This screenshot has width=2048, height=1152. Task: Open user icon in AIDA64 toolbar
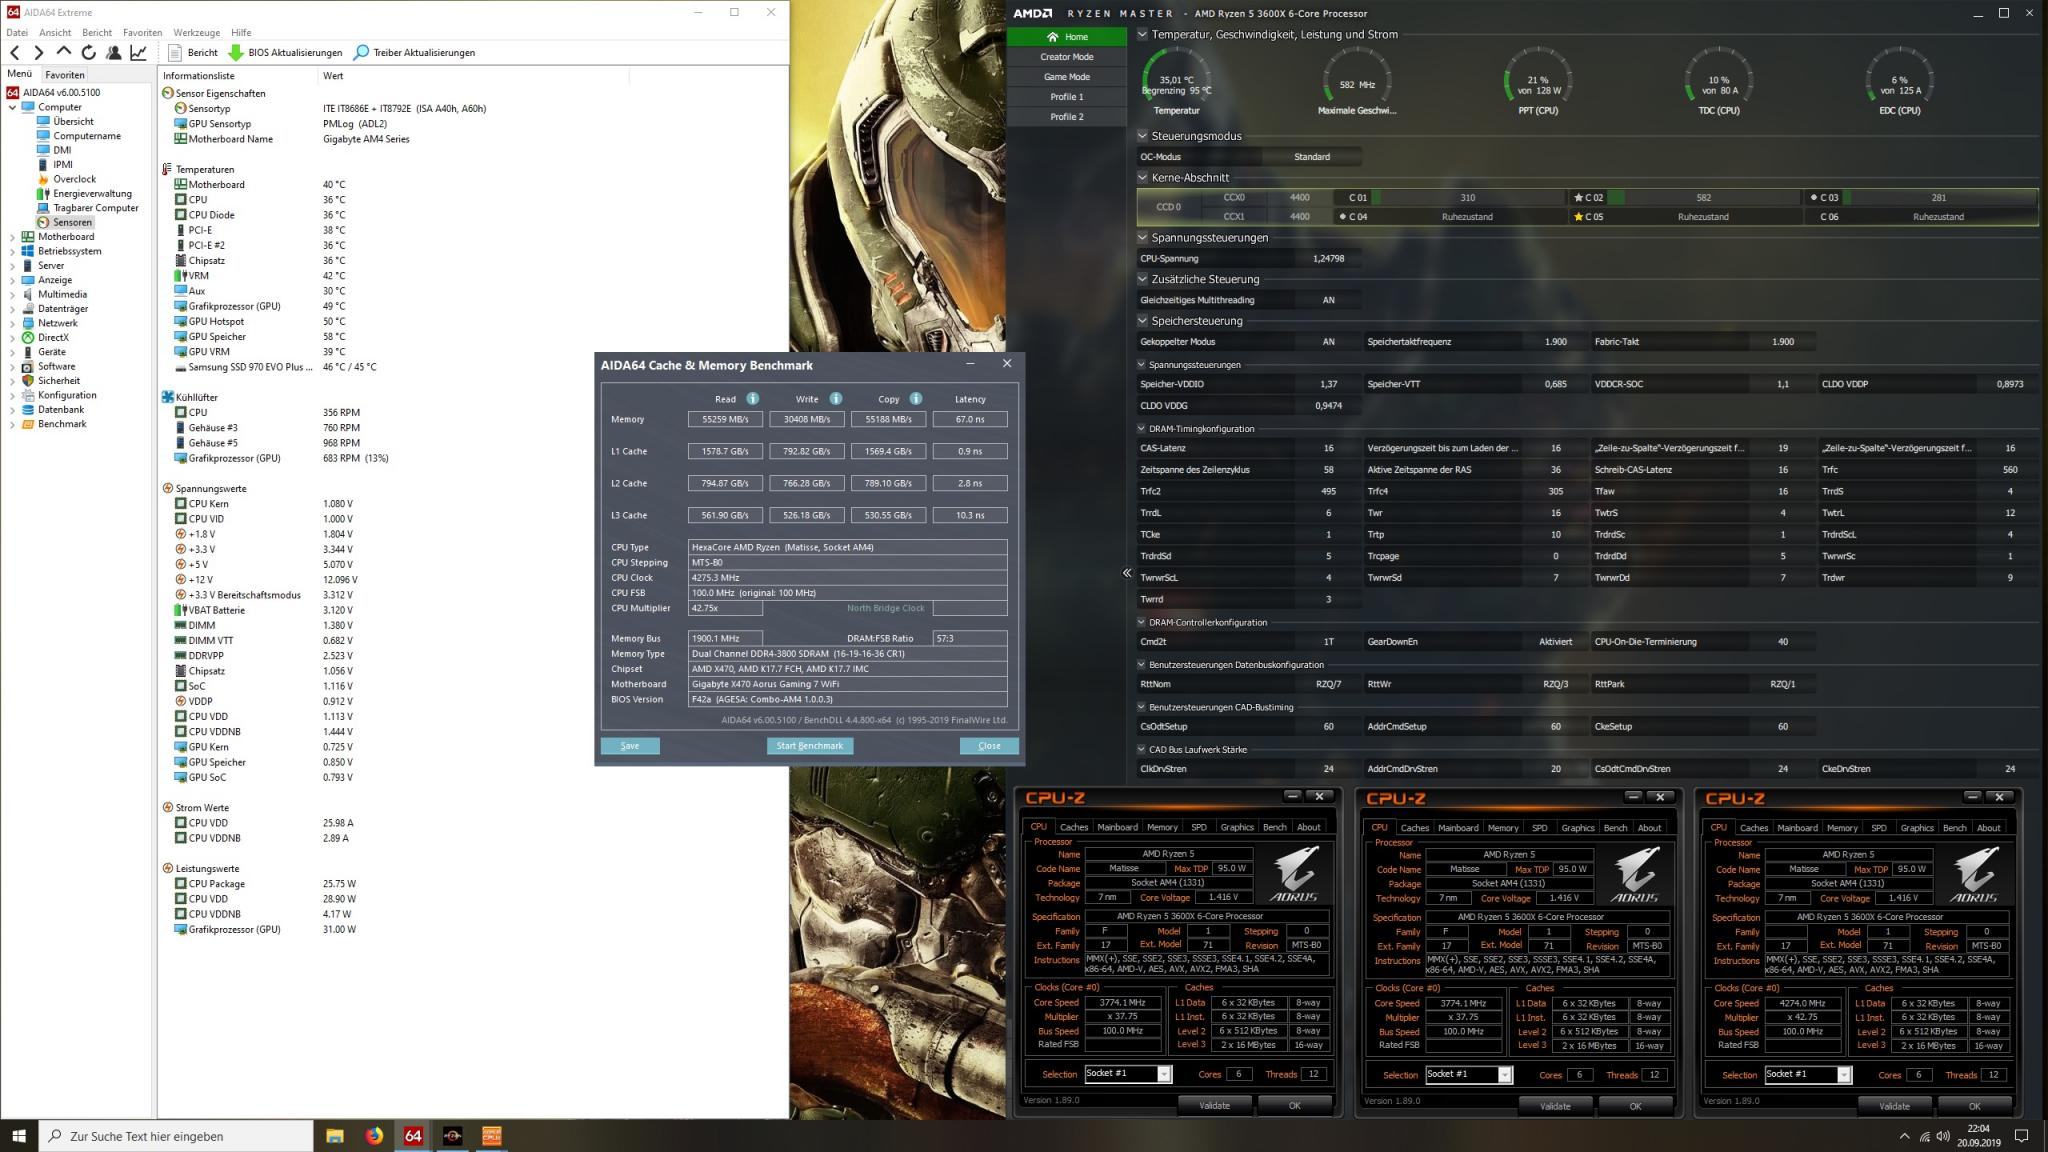tap(113, 52)
